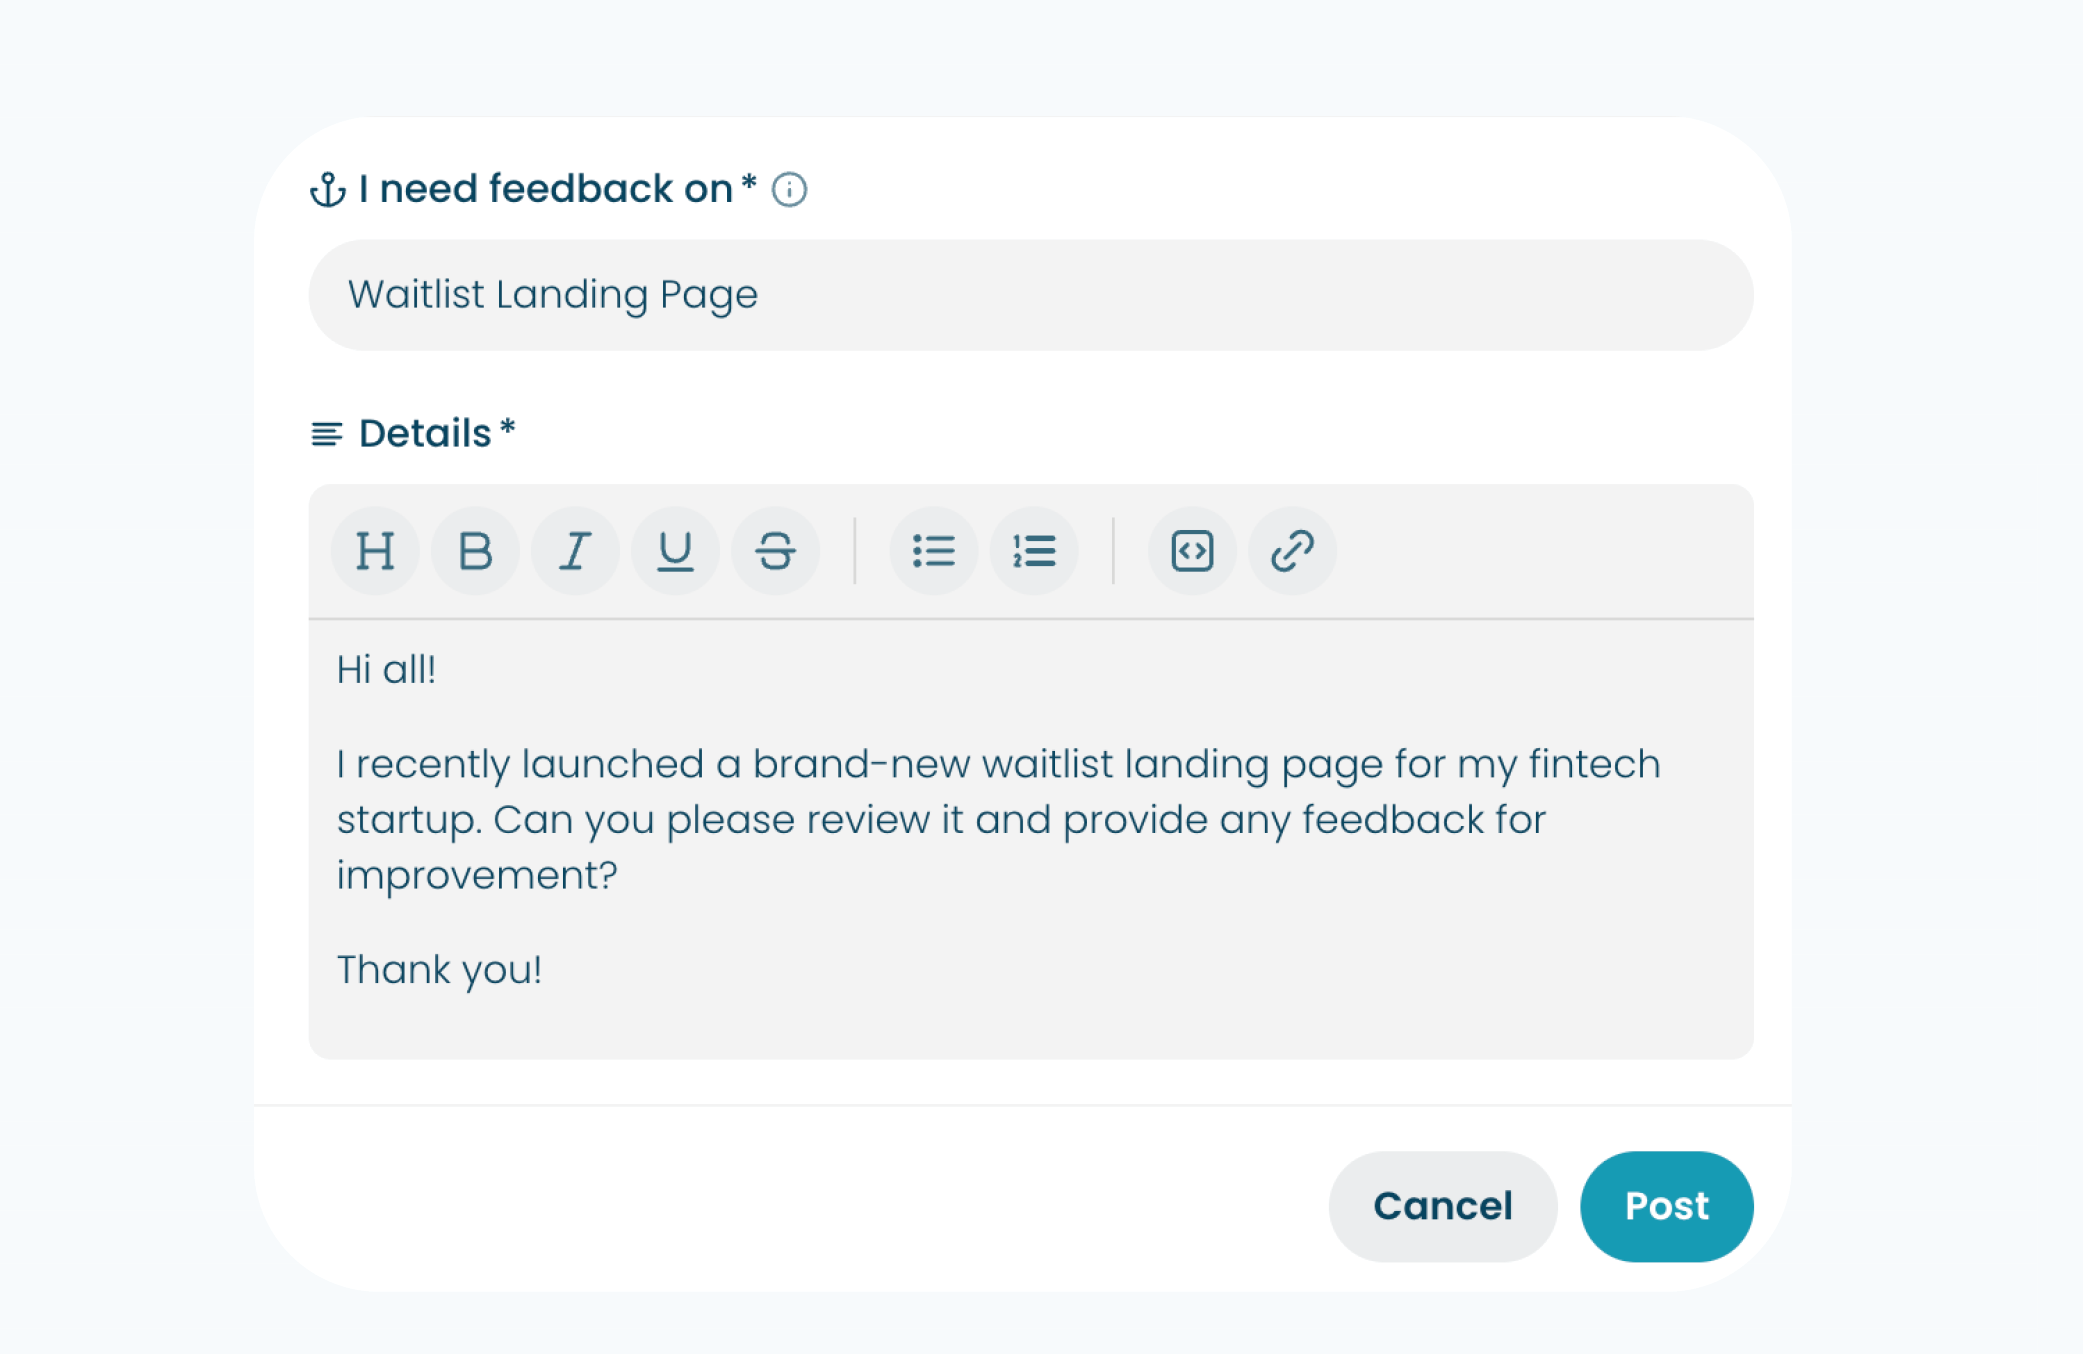
Task: Insert a numbered list
Action: click(1033, 551)
